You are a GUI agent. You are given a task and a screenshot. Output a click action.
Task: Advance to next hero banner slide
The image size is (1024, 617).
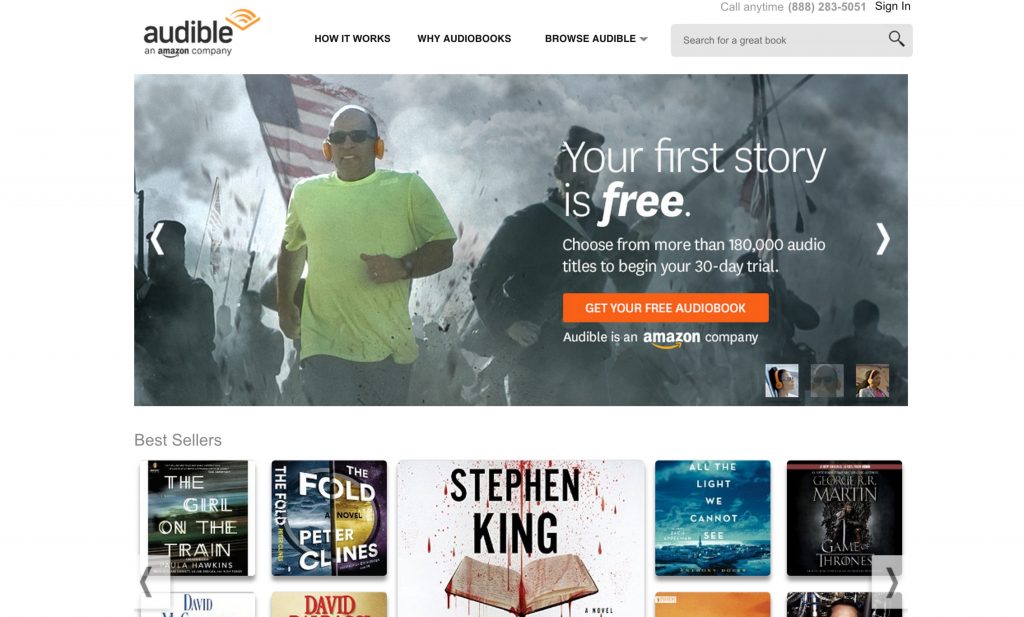(x=883, y=239)
